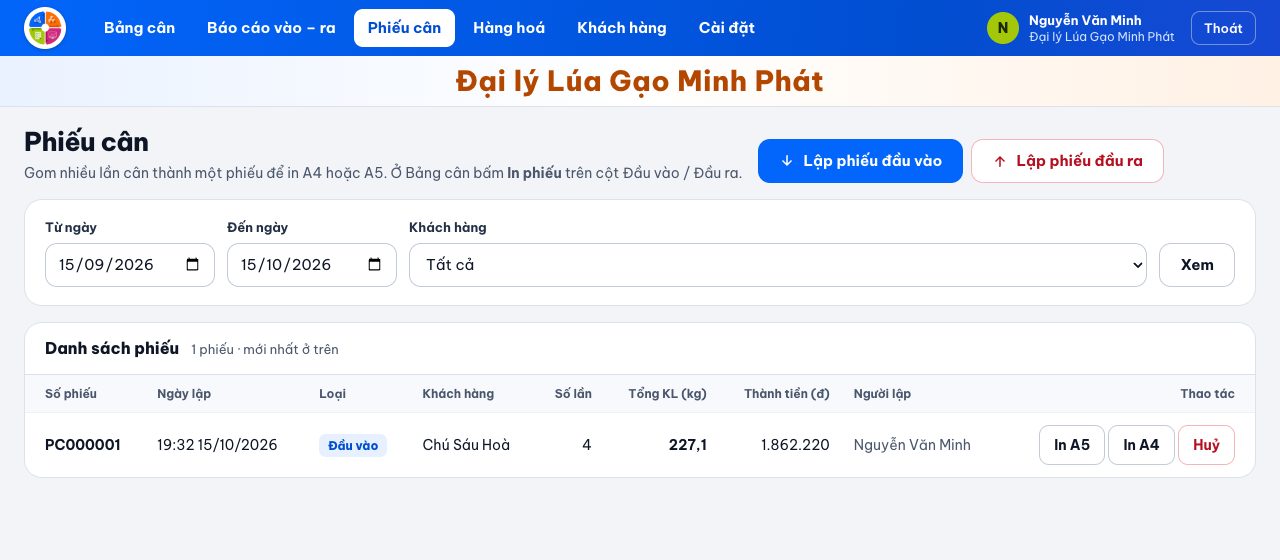1280x560 pixels.
Task: Click amount value 1.862.220
Action: (x=795, y=445)
